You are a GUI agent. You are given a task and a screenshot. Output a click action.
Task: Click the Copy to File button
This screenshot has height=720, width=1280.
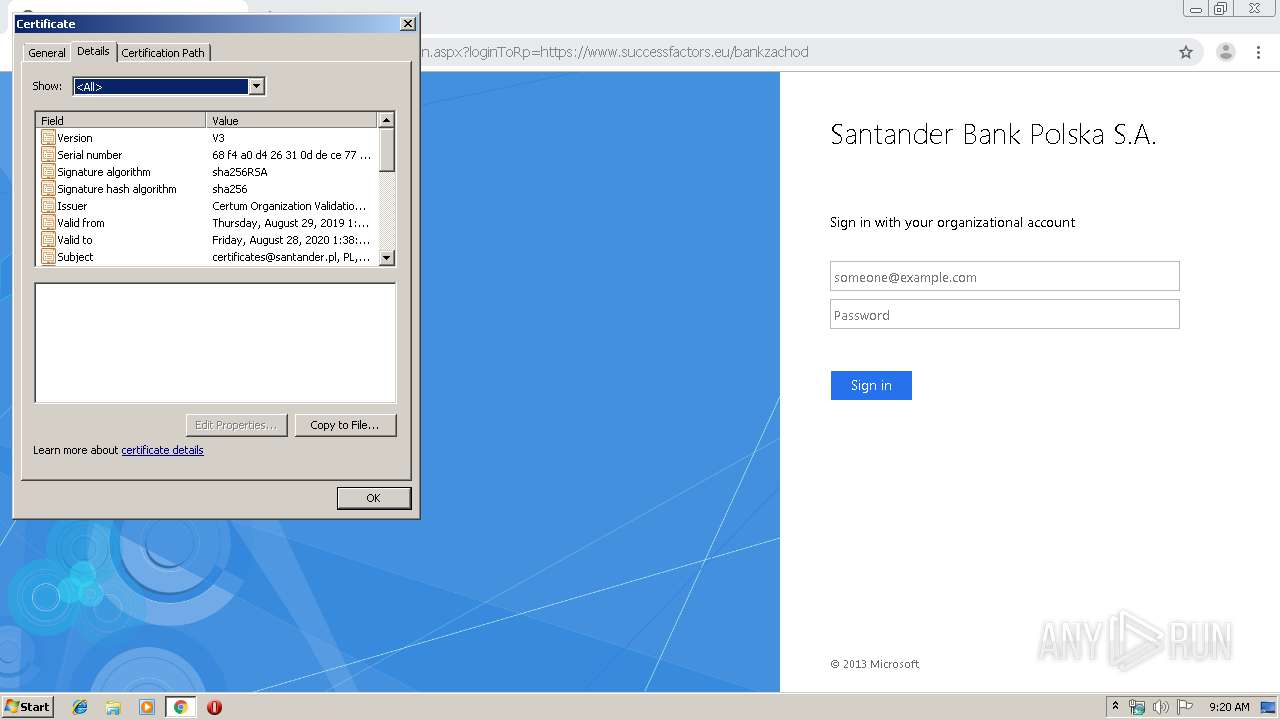(x=345, y=425)
